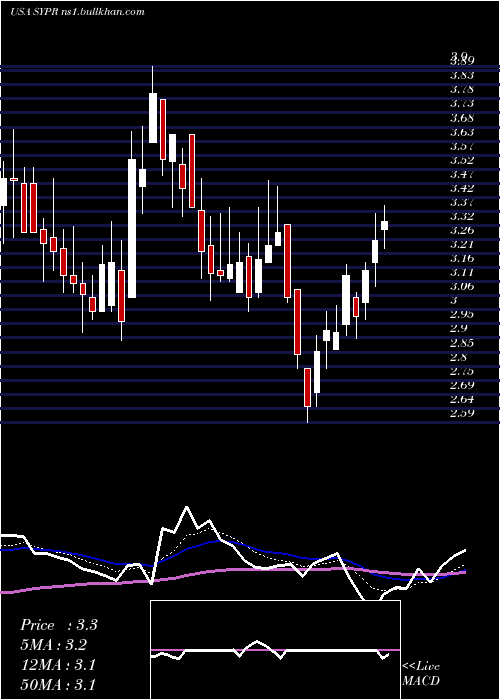The width and height of the screenshot is (500, 700).
Task: Click the 3.37 price axis label
Action: point(462,203)
